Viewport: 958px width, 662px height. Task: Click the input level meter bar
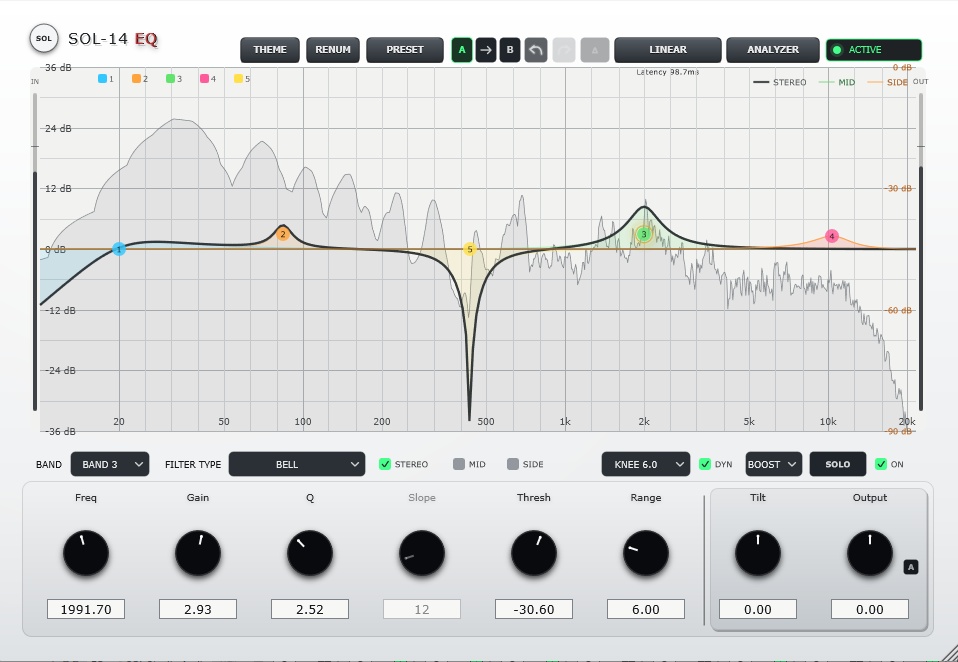35,252
